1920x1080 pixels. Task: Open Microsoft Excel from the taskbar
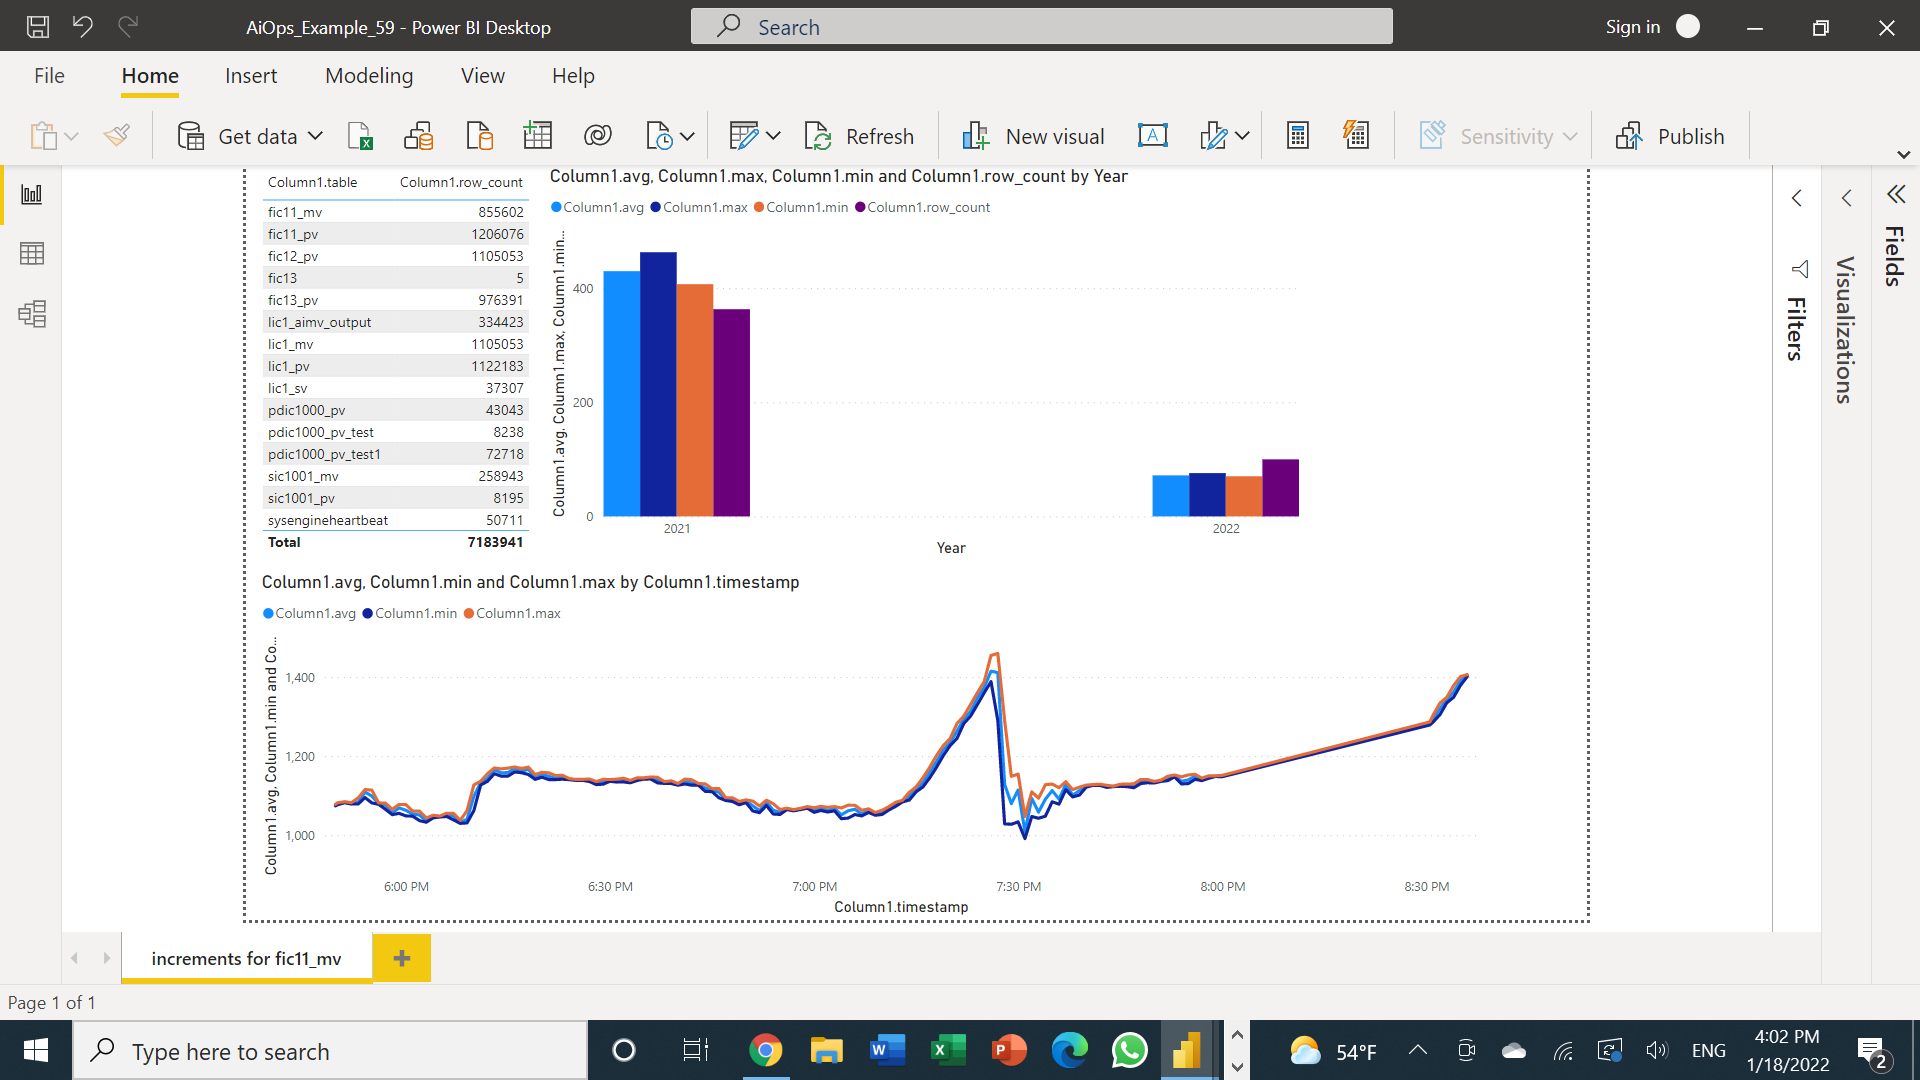[x=948, y=1051]
